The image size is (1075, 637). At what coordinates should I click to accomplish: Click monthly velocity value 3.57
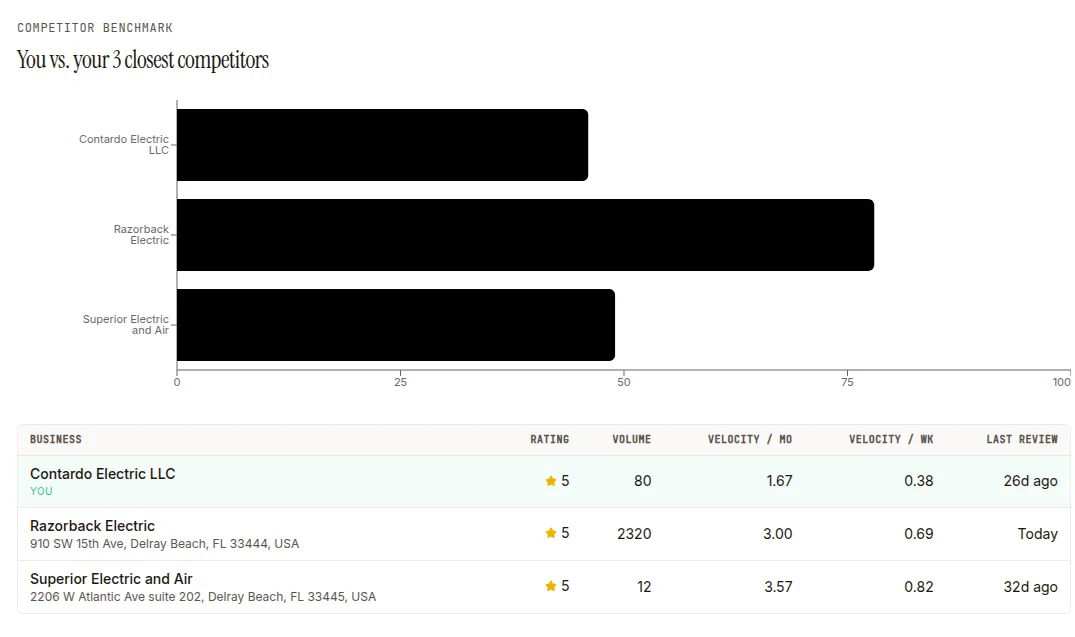778,587
